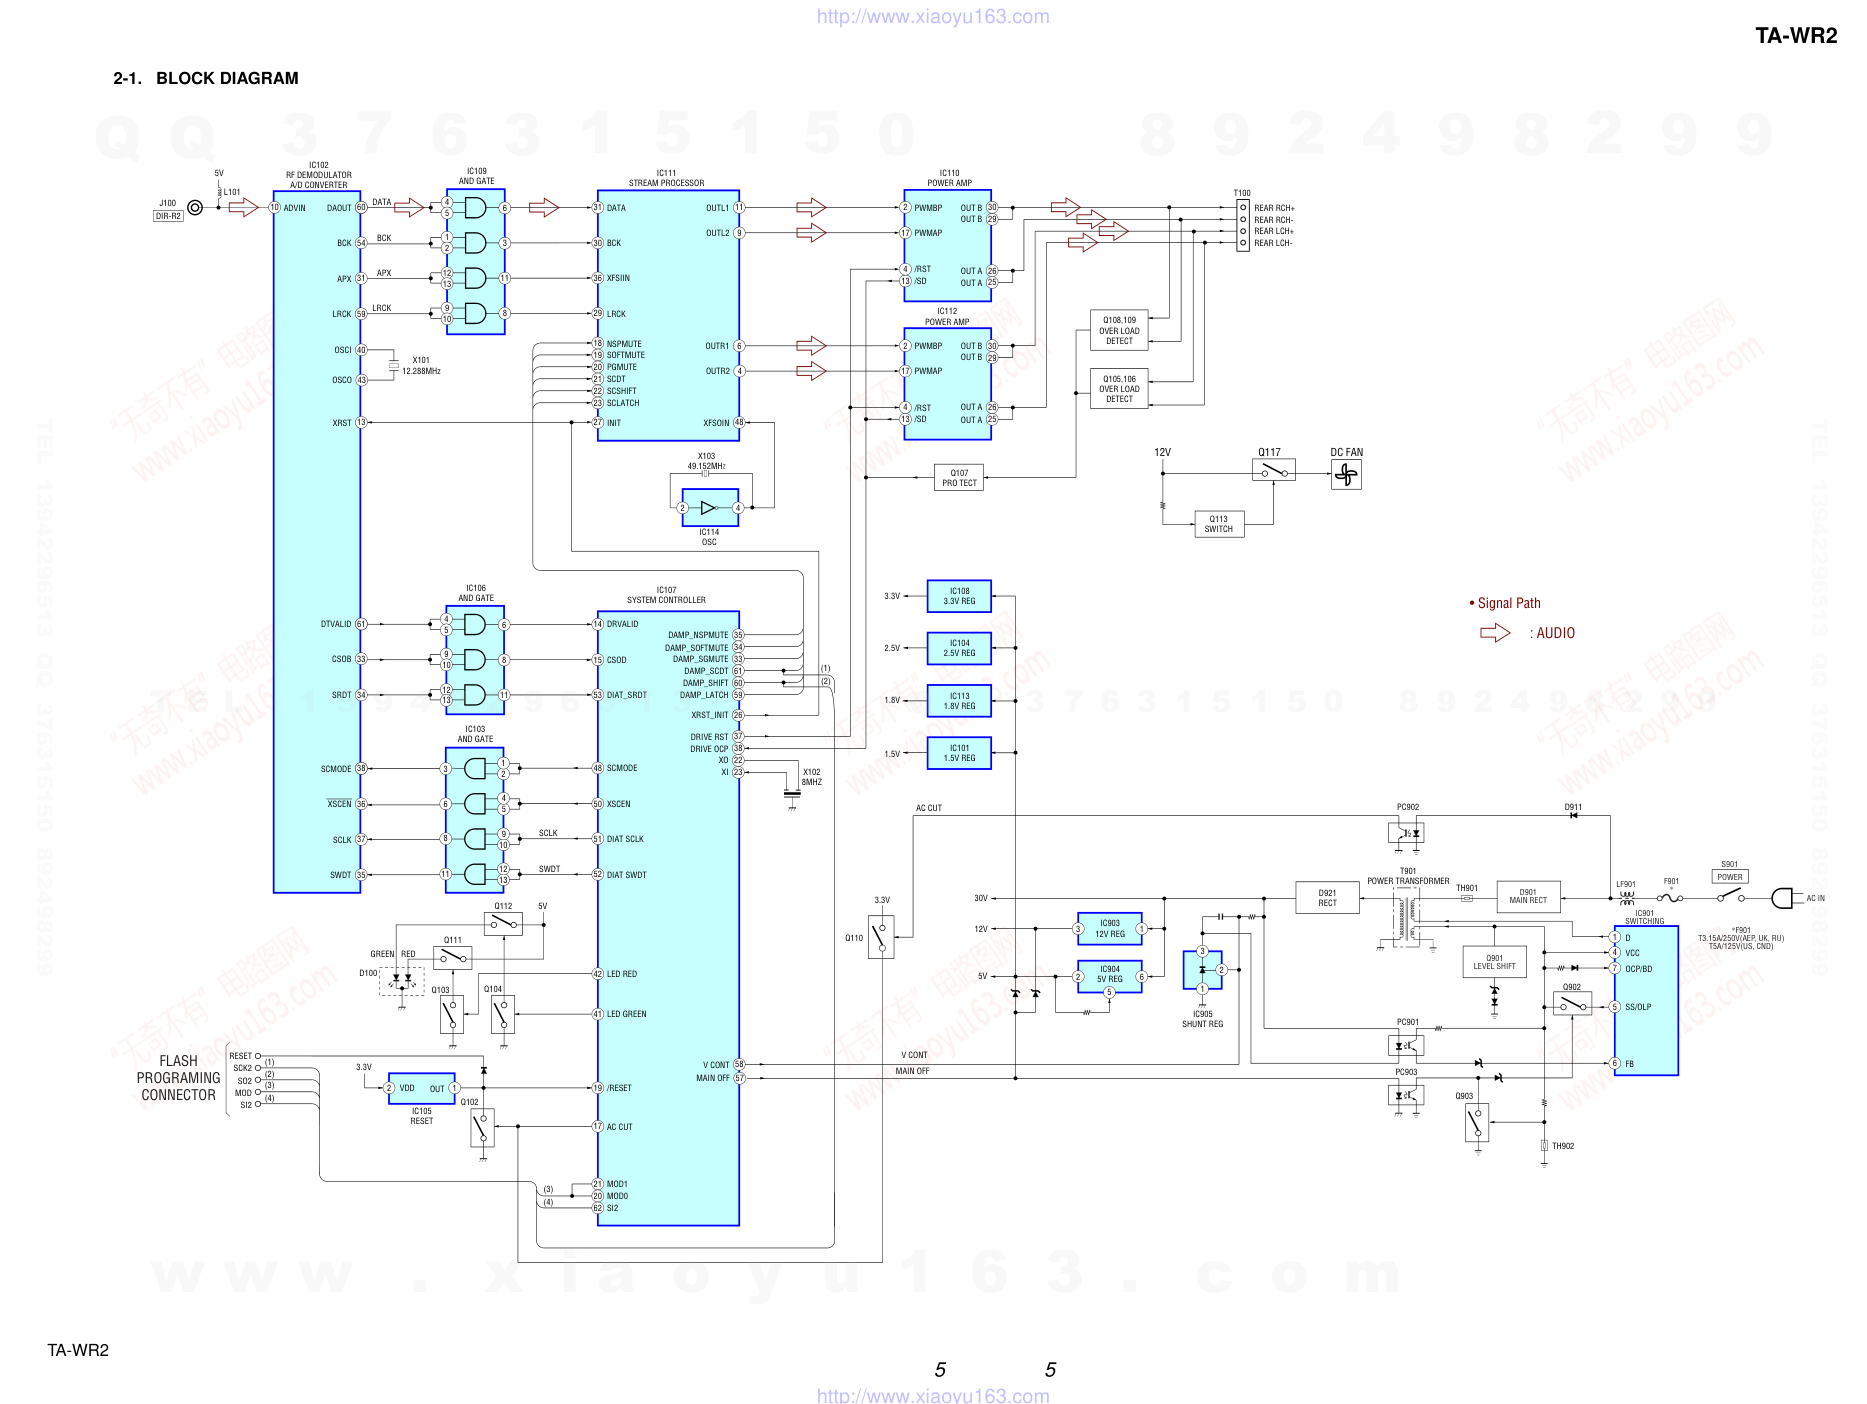
Task: Click the D901 MAIN RECT box
Action: click(1528, 897)
